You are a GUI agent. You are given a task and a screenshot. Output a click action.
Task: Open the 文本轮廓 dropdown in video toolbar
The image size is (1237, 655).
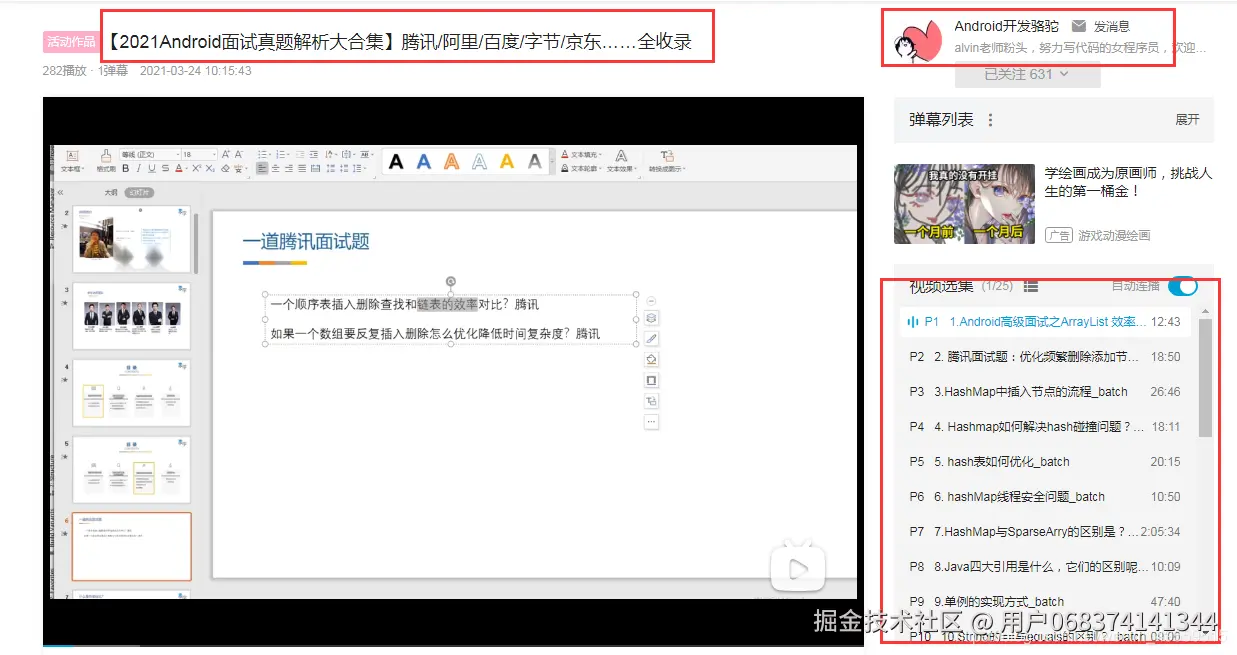(x=581, y=169)
